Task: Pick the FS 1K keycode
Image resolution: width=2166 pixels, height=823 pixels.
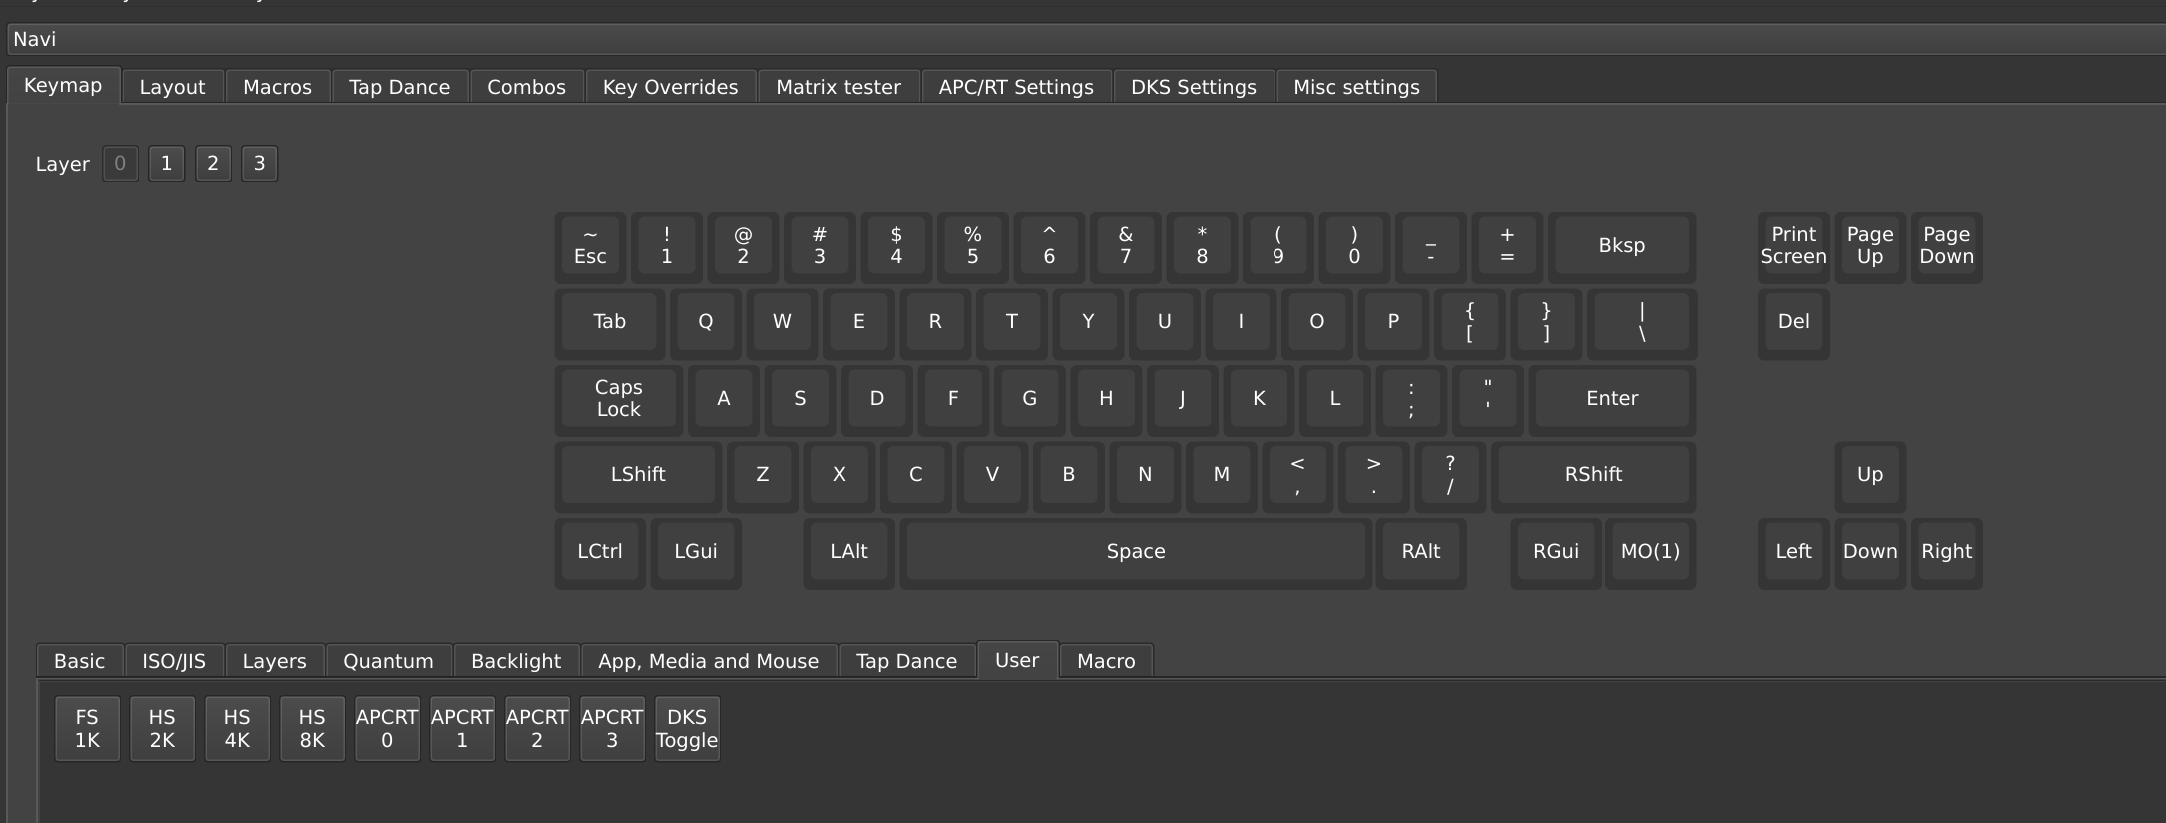Action: [x=87, y=728]
